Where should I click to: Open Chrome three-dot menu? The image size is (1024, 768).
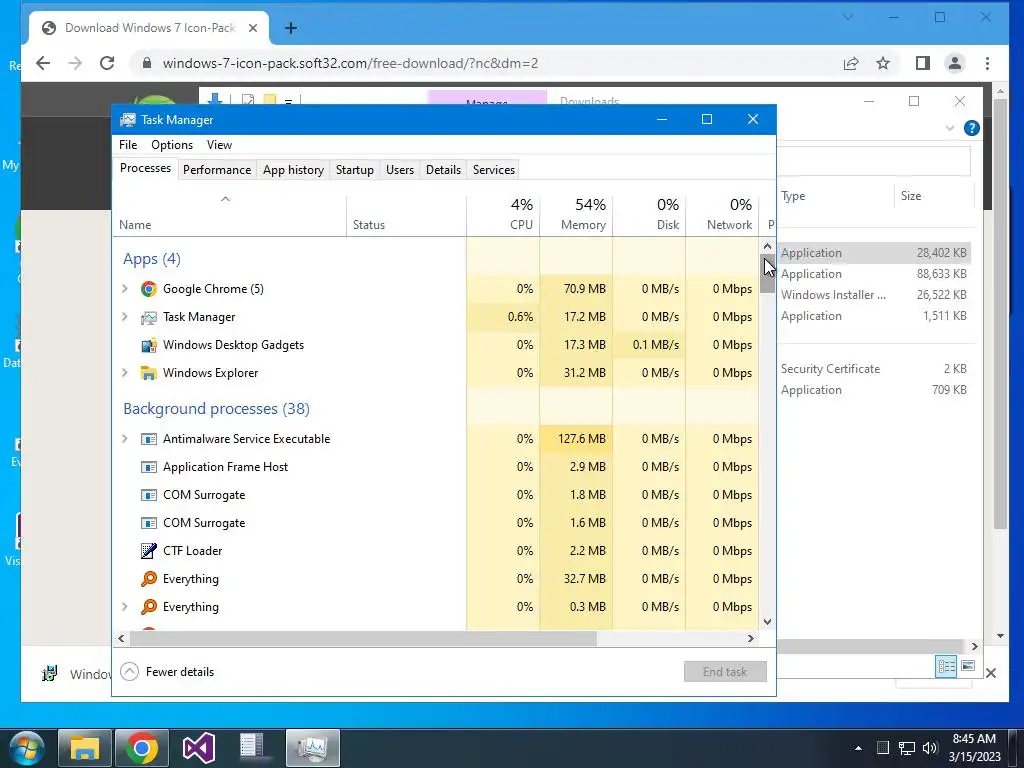tap(987, 63)
